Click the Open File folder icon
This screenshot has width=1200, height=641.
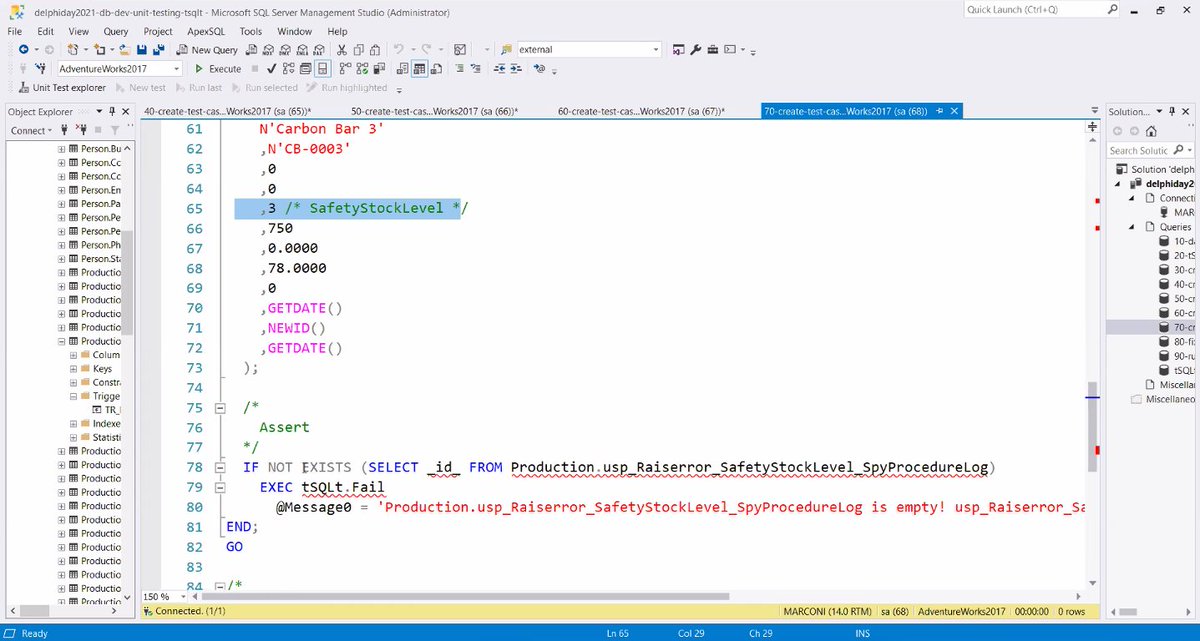click(124, 49)
